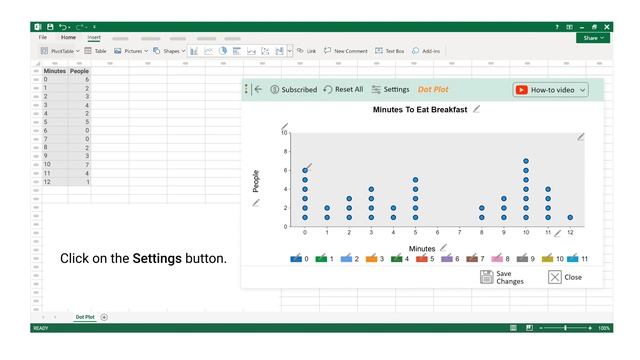The image size is (640, 360).
Task: Click the pencil icon in the plot area corner
Action: 580,137
